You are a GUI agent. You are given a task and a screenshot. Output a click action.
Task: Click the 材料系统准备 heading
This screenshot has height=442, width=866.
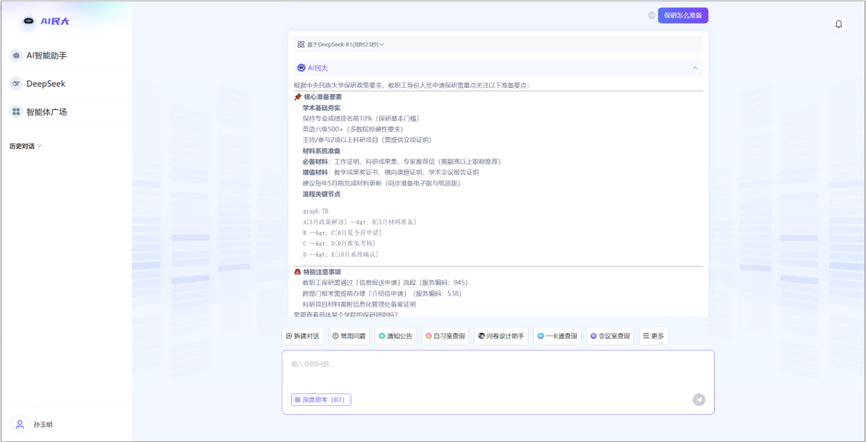[x=321, y=151]
